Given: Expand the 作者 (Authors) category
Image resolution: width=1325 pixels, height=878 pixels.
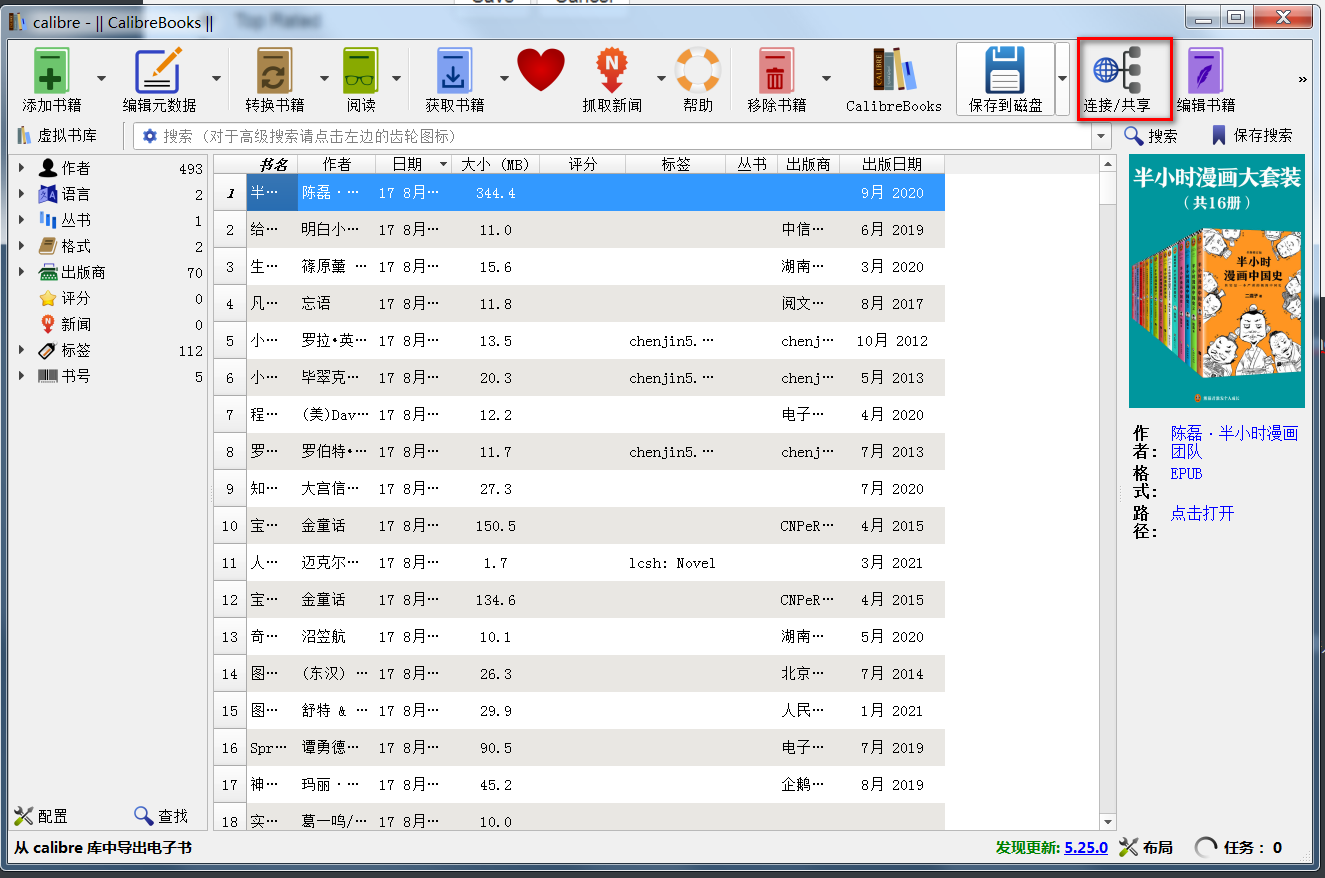Looking at the screenshot, I should [x=22, y=168].
